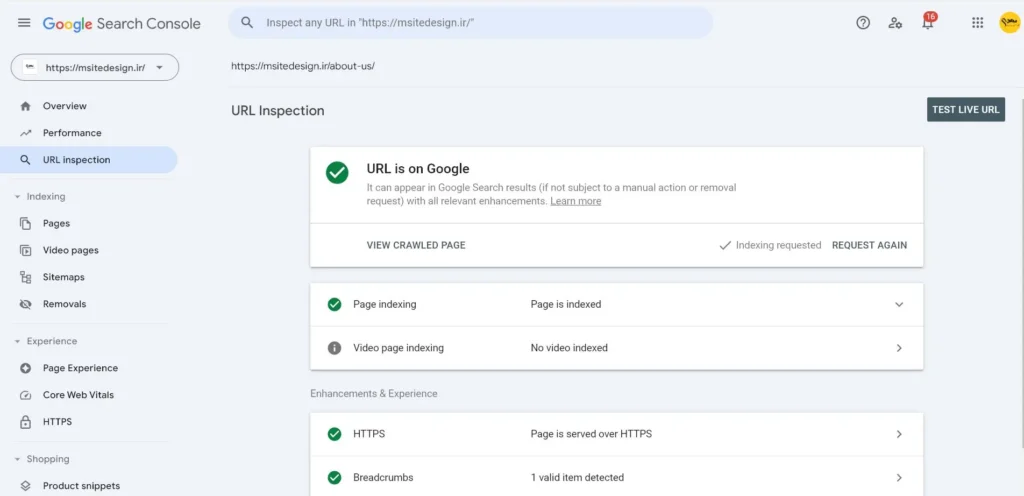Focus the Inspect any URL search field

(470, 23)
